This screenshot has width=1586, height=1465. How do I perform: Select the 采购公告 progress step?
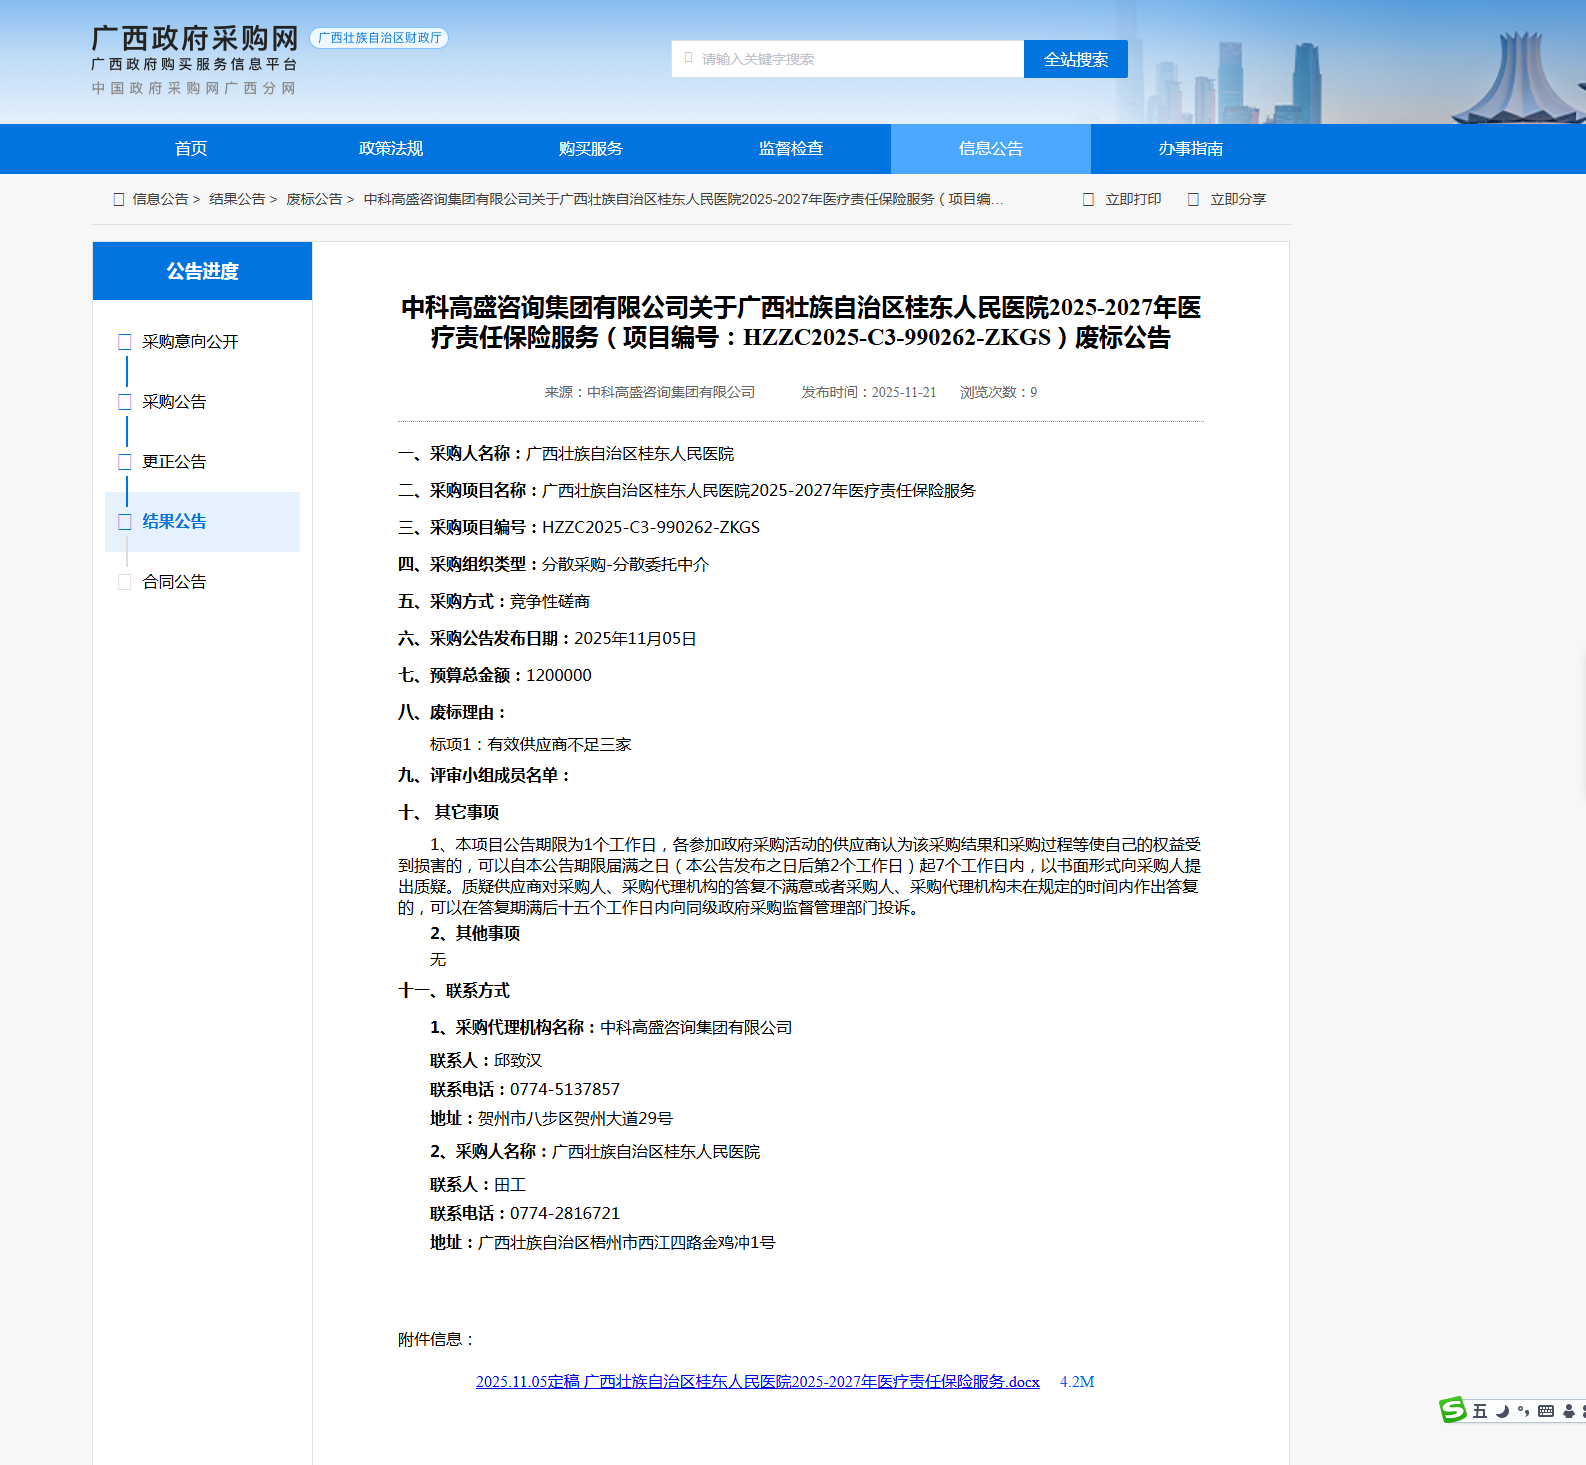pos(174,402)
